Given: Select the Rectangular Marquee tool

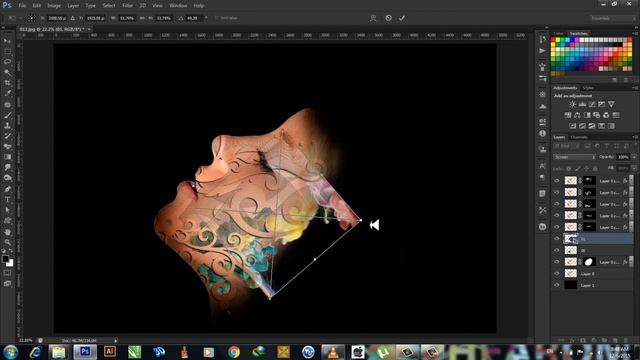Looking at the screenshot, I should (x=7, y=51).
